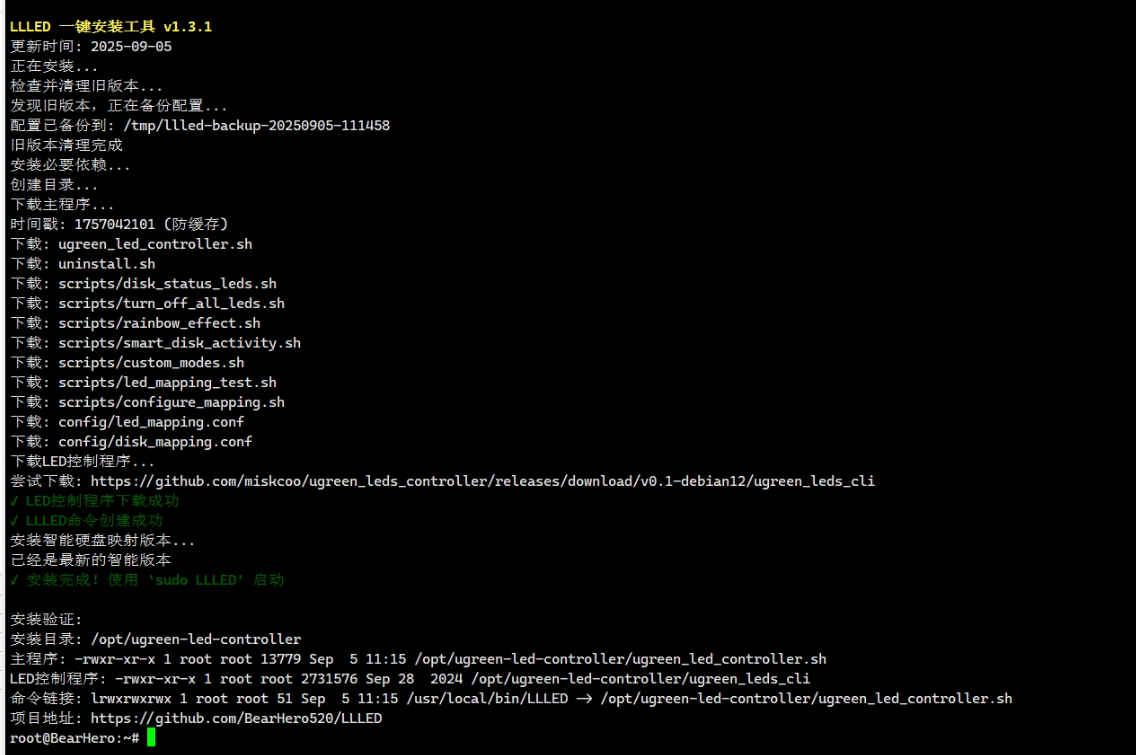The width and height of the screenshot is (1136, 755).
Task: Click the ugreen_leds_cli release download URL
Action: pyautogui.click(x=483, y=481)
